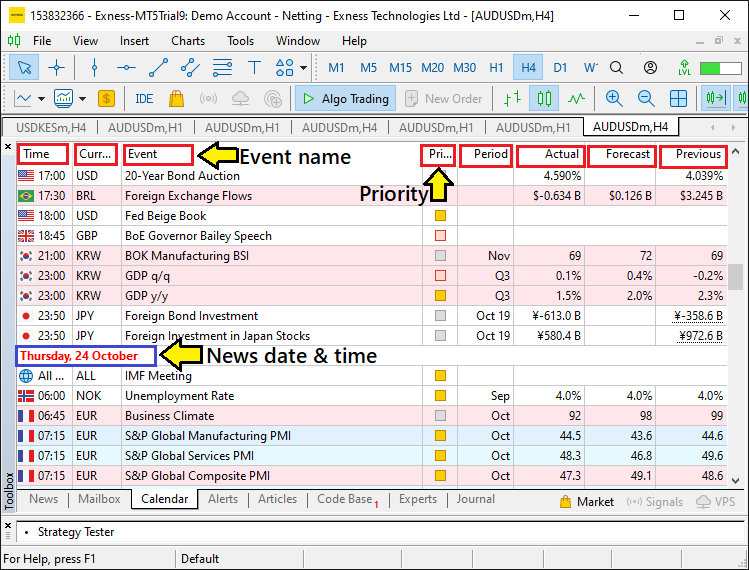The height and width of the screenshot is (570, 749).
Task: Switch chart to M30 timeframe
Action: (x=464, y=67)
